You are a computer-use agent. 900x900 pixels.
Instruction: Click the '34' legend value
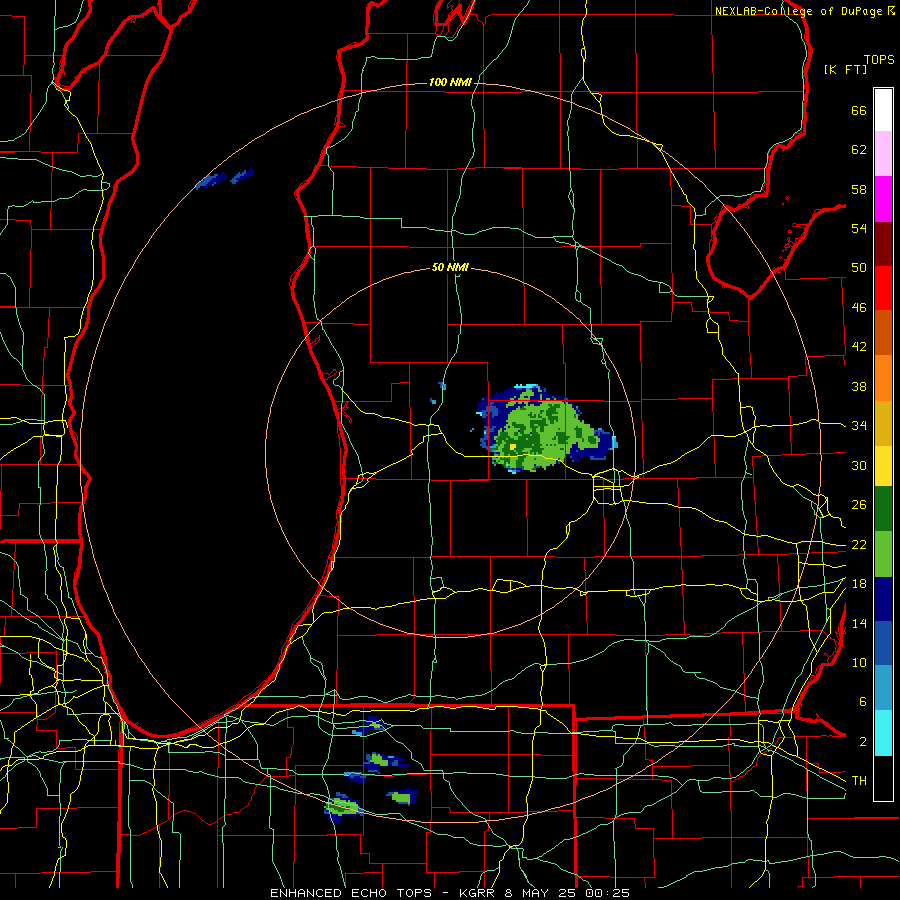859,426
